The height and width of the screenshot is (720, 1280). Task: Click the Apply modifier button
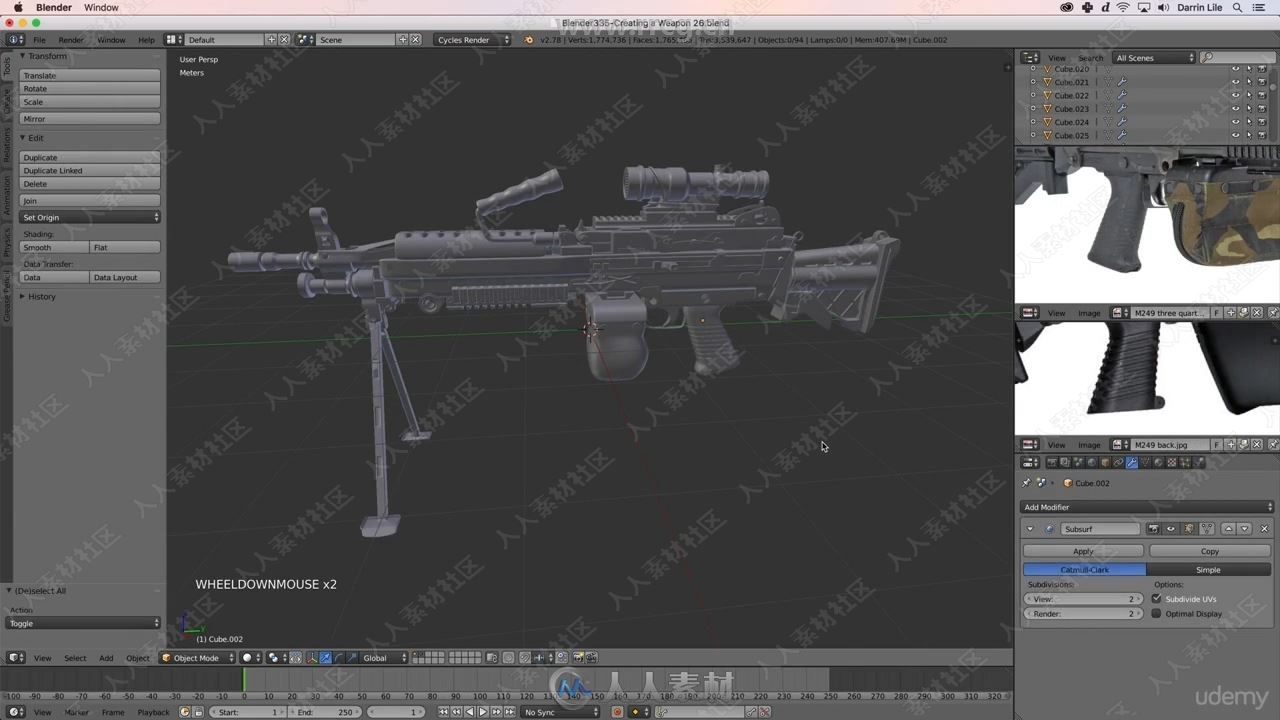coord(1083,551)
